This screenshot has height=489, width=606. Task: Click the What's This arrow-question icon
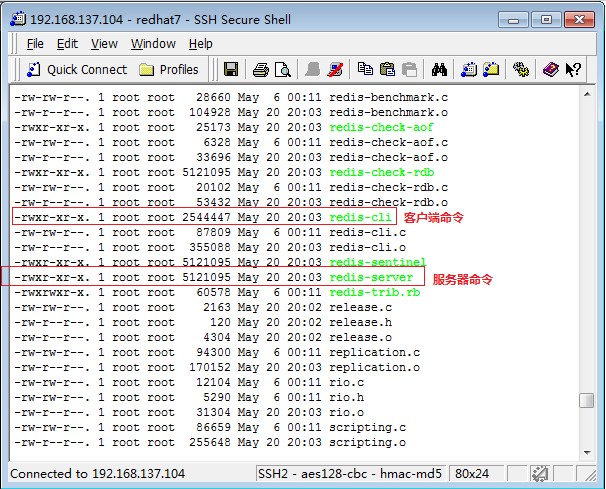click(x=573, y=70)
